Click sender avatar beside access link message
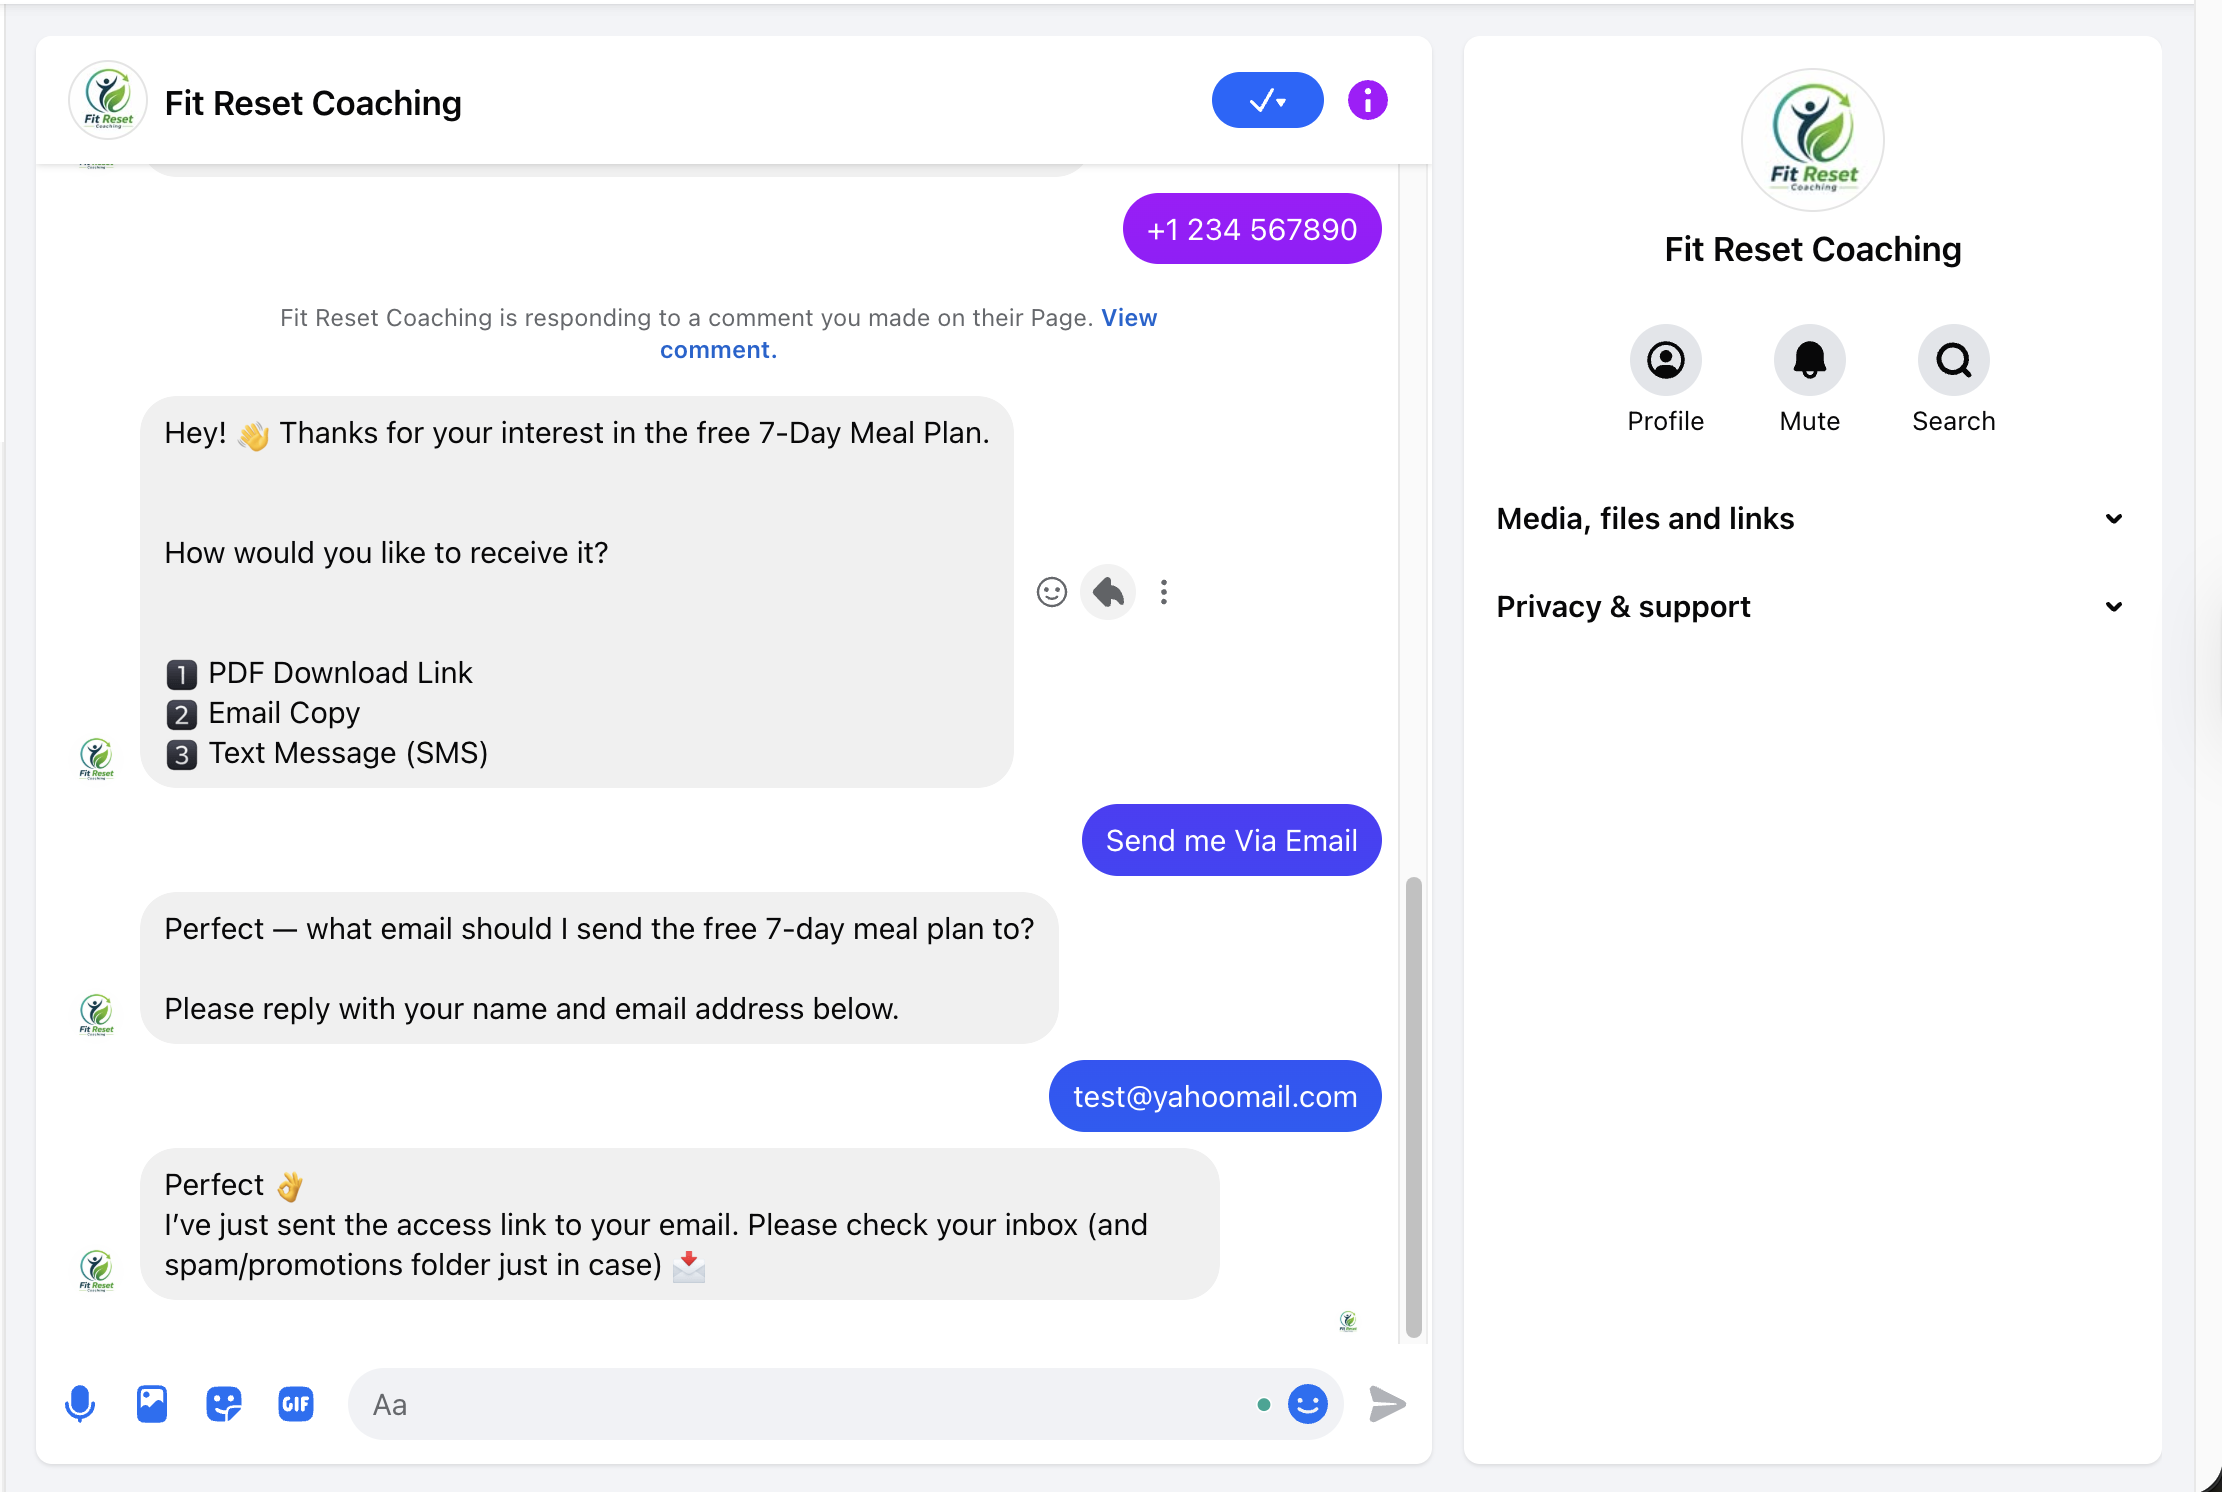The image size is (2222, 1492). coord(96,1271)
